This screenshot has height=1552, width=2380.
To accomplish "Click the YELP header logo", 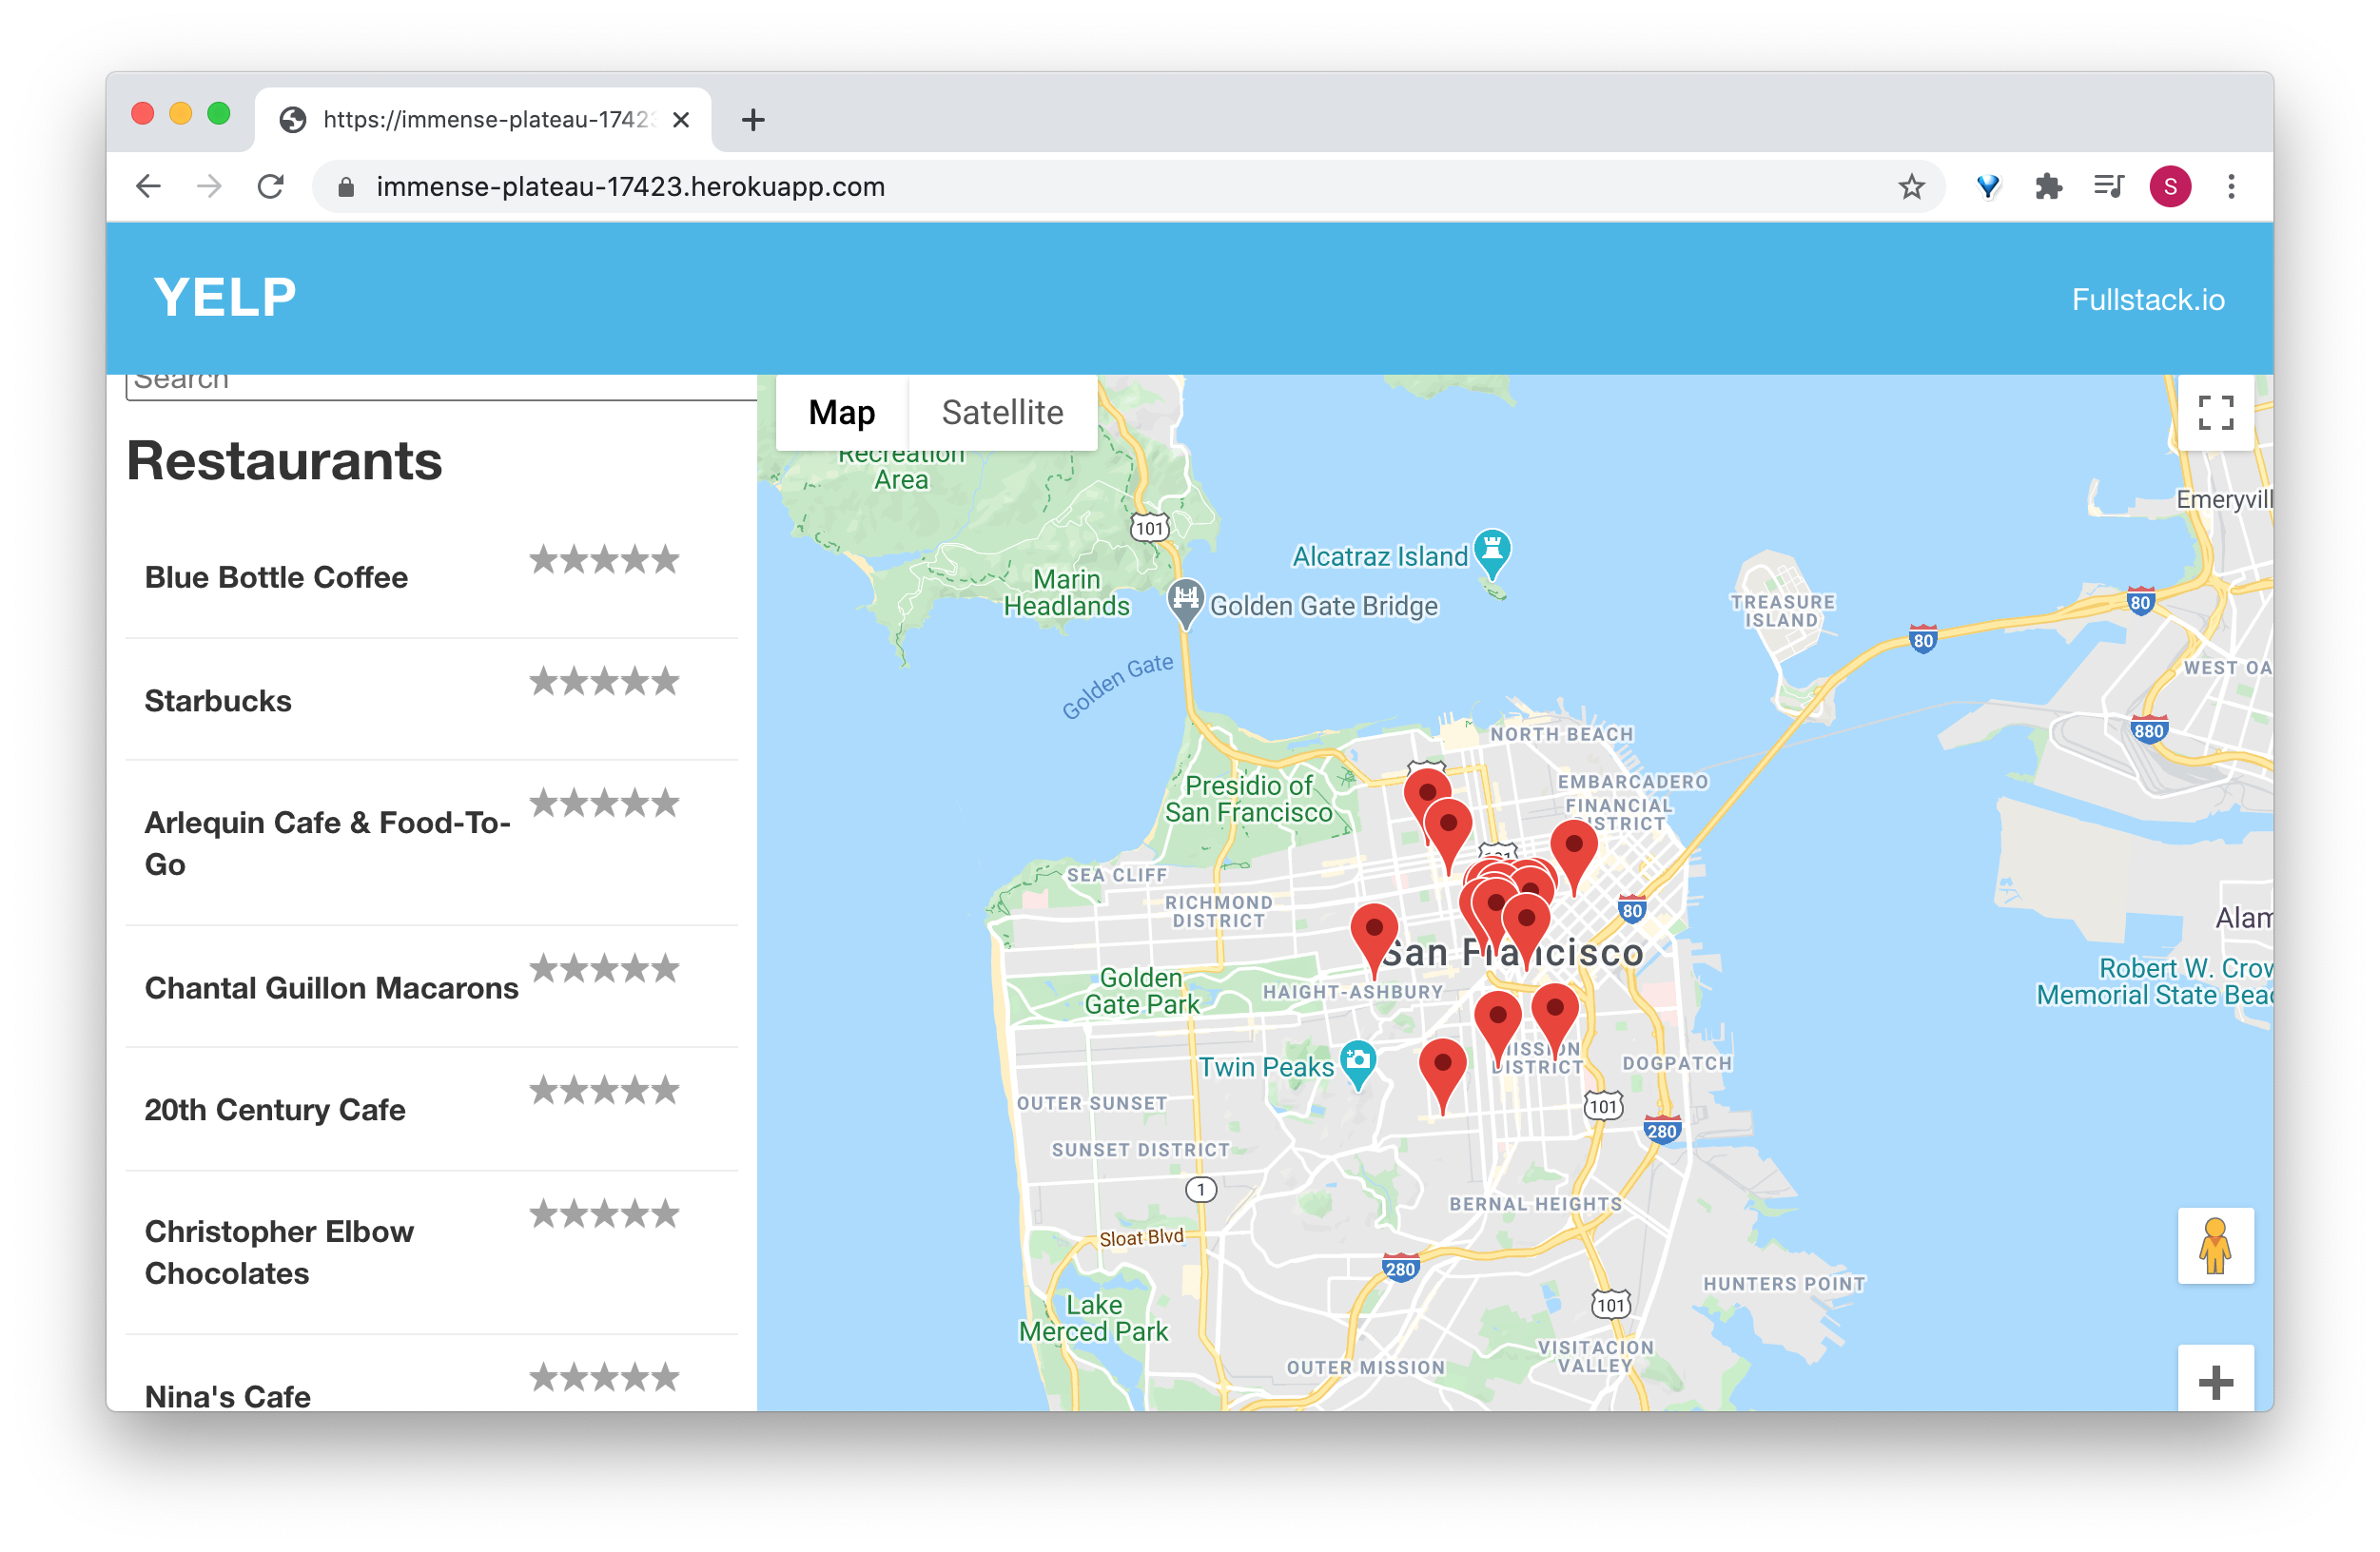I will tap(225, 297).
